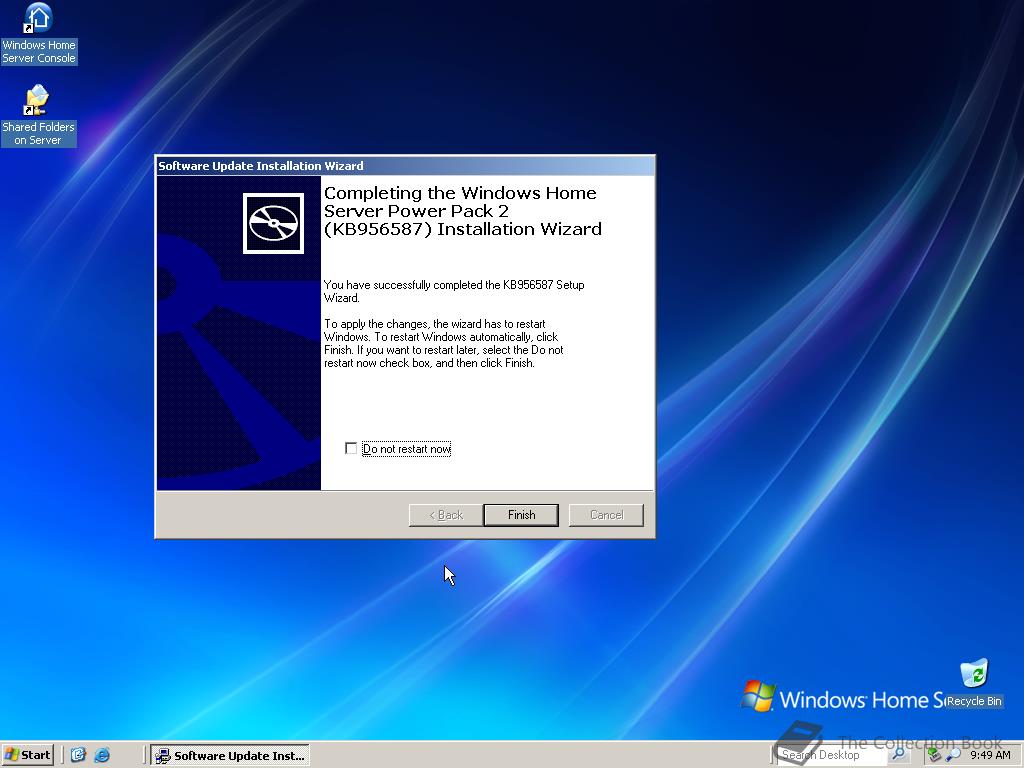Image resolution: width=1024 pixels, height=768 pixels.
Task: Click the Software Update Installation Wizard title bar
Action: tap(405, 166)
